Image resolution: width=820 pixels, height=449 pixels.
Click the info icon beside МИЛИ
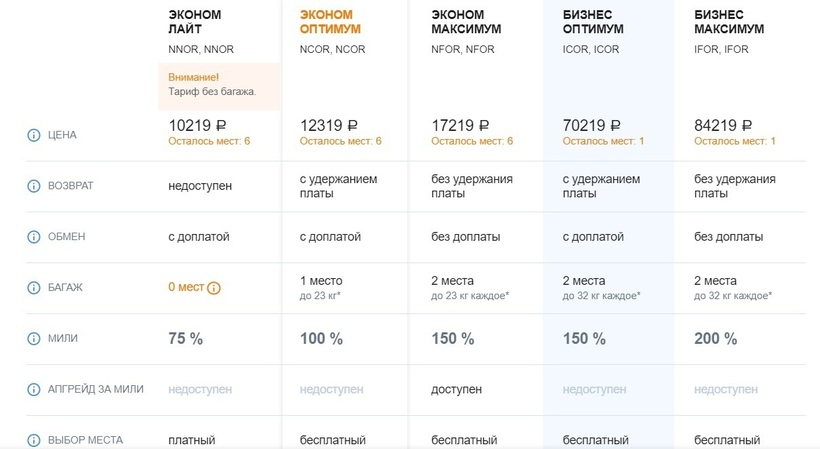point(33,339)
